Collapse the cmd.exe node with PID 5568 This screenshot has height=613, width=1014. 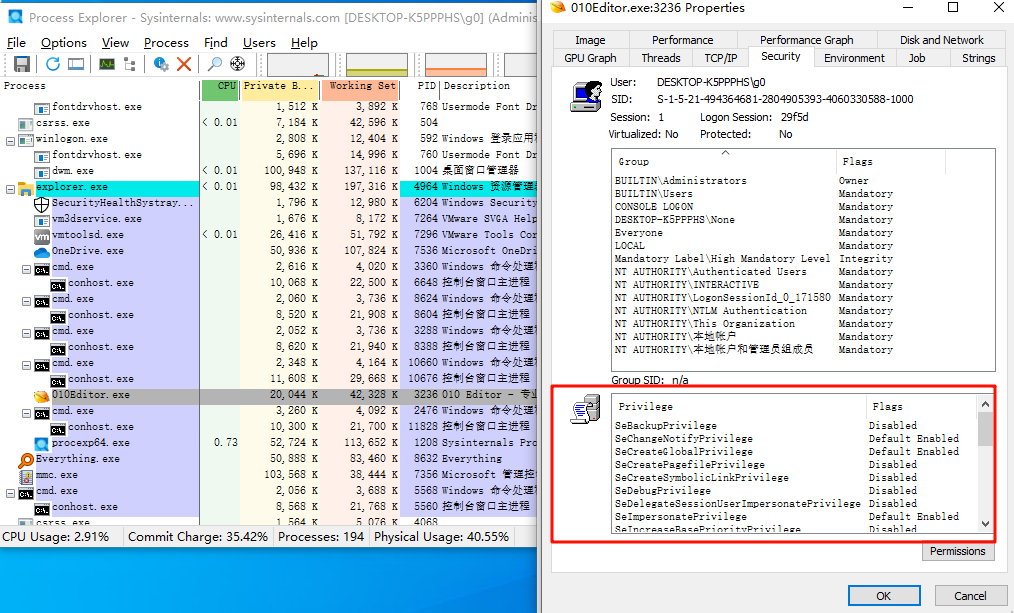10,493
